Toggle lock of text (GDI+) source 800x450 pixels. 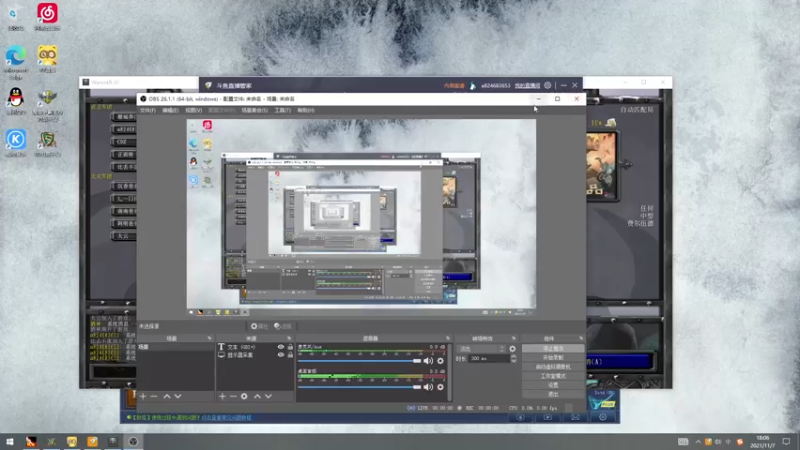[x=290, y=347]
